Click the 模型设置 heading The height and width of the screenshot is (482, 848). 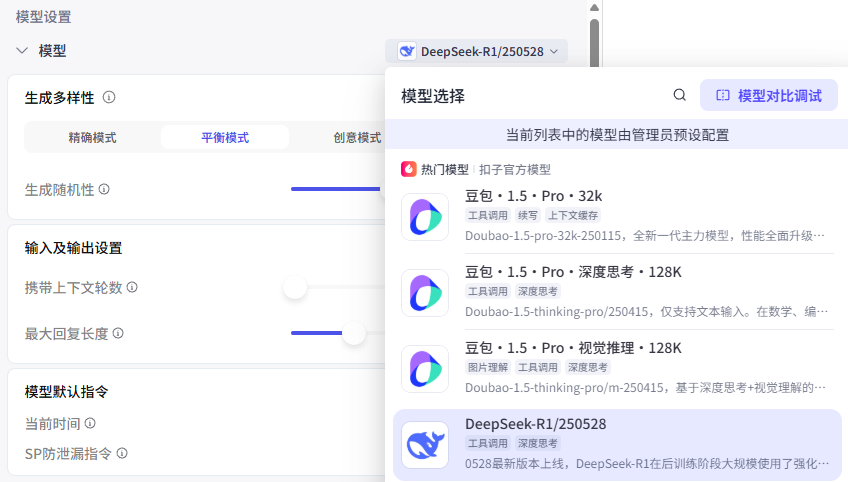coord(43,17)
